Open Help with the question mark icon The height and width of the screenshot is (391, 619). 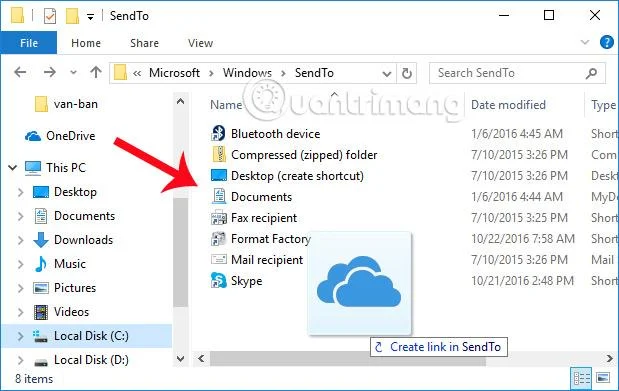pyautogui.click(x=606, y=42)
